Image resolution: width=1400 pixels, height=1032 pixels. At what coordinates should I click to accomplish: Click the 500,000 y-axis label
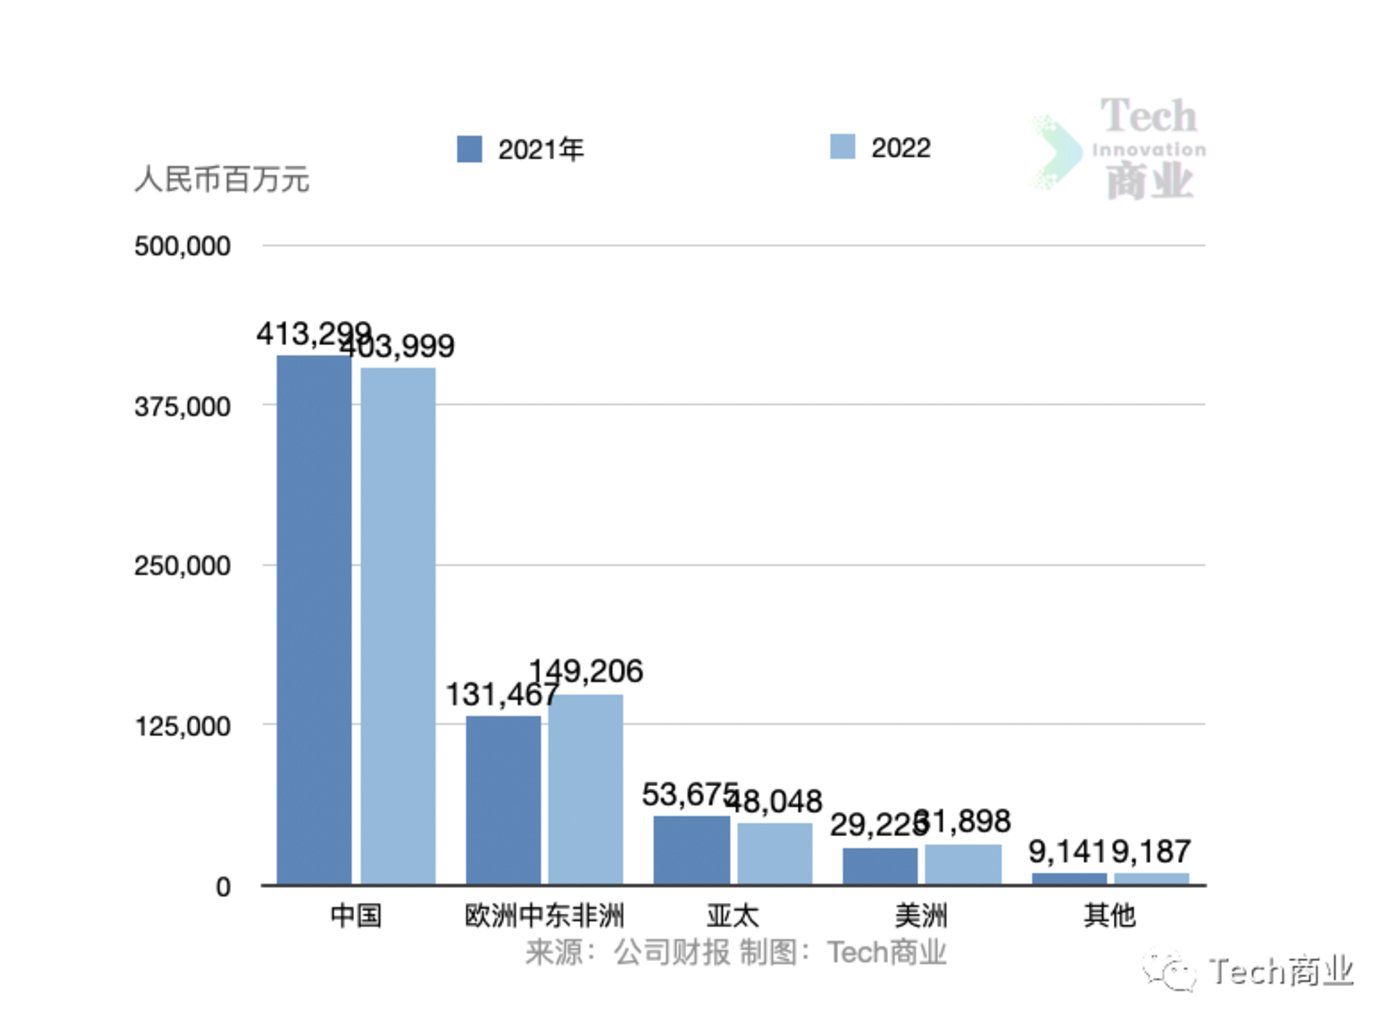click(x=182, y=246)
